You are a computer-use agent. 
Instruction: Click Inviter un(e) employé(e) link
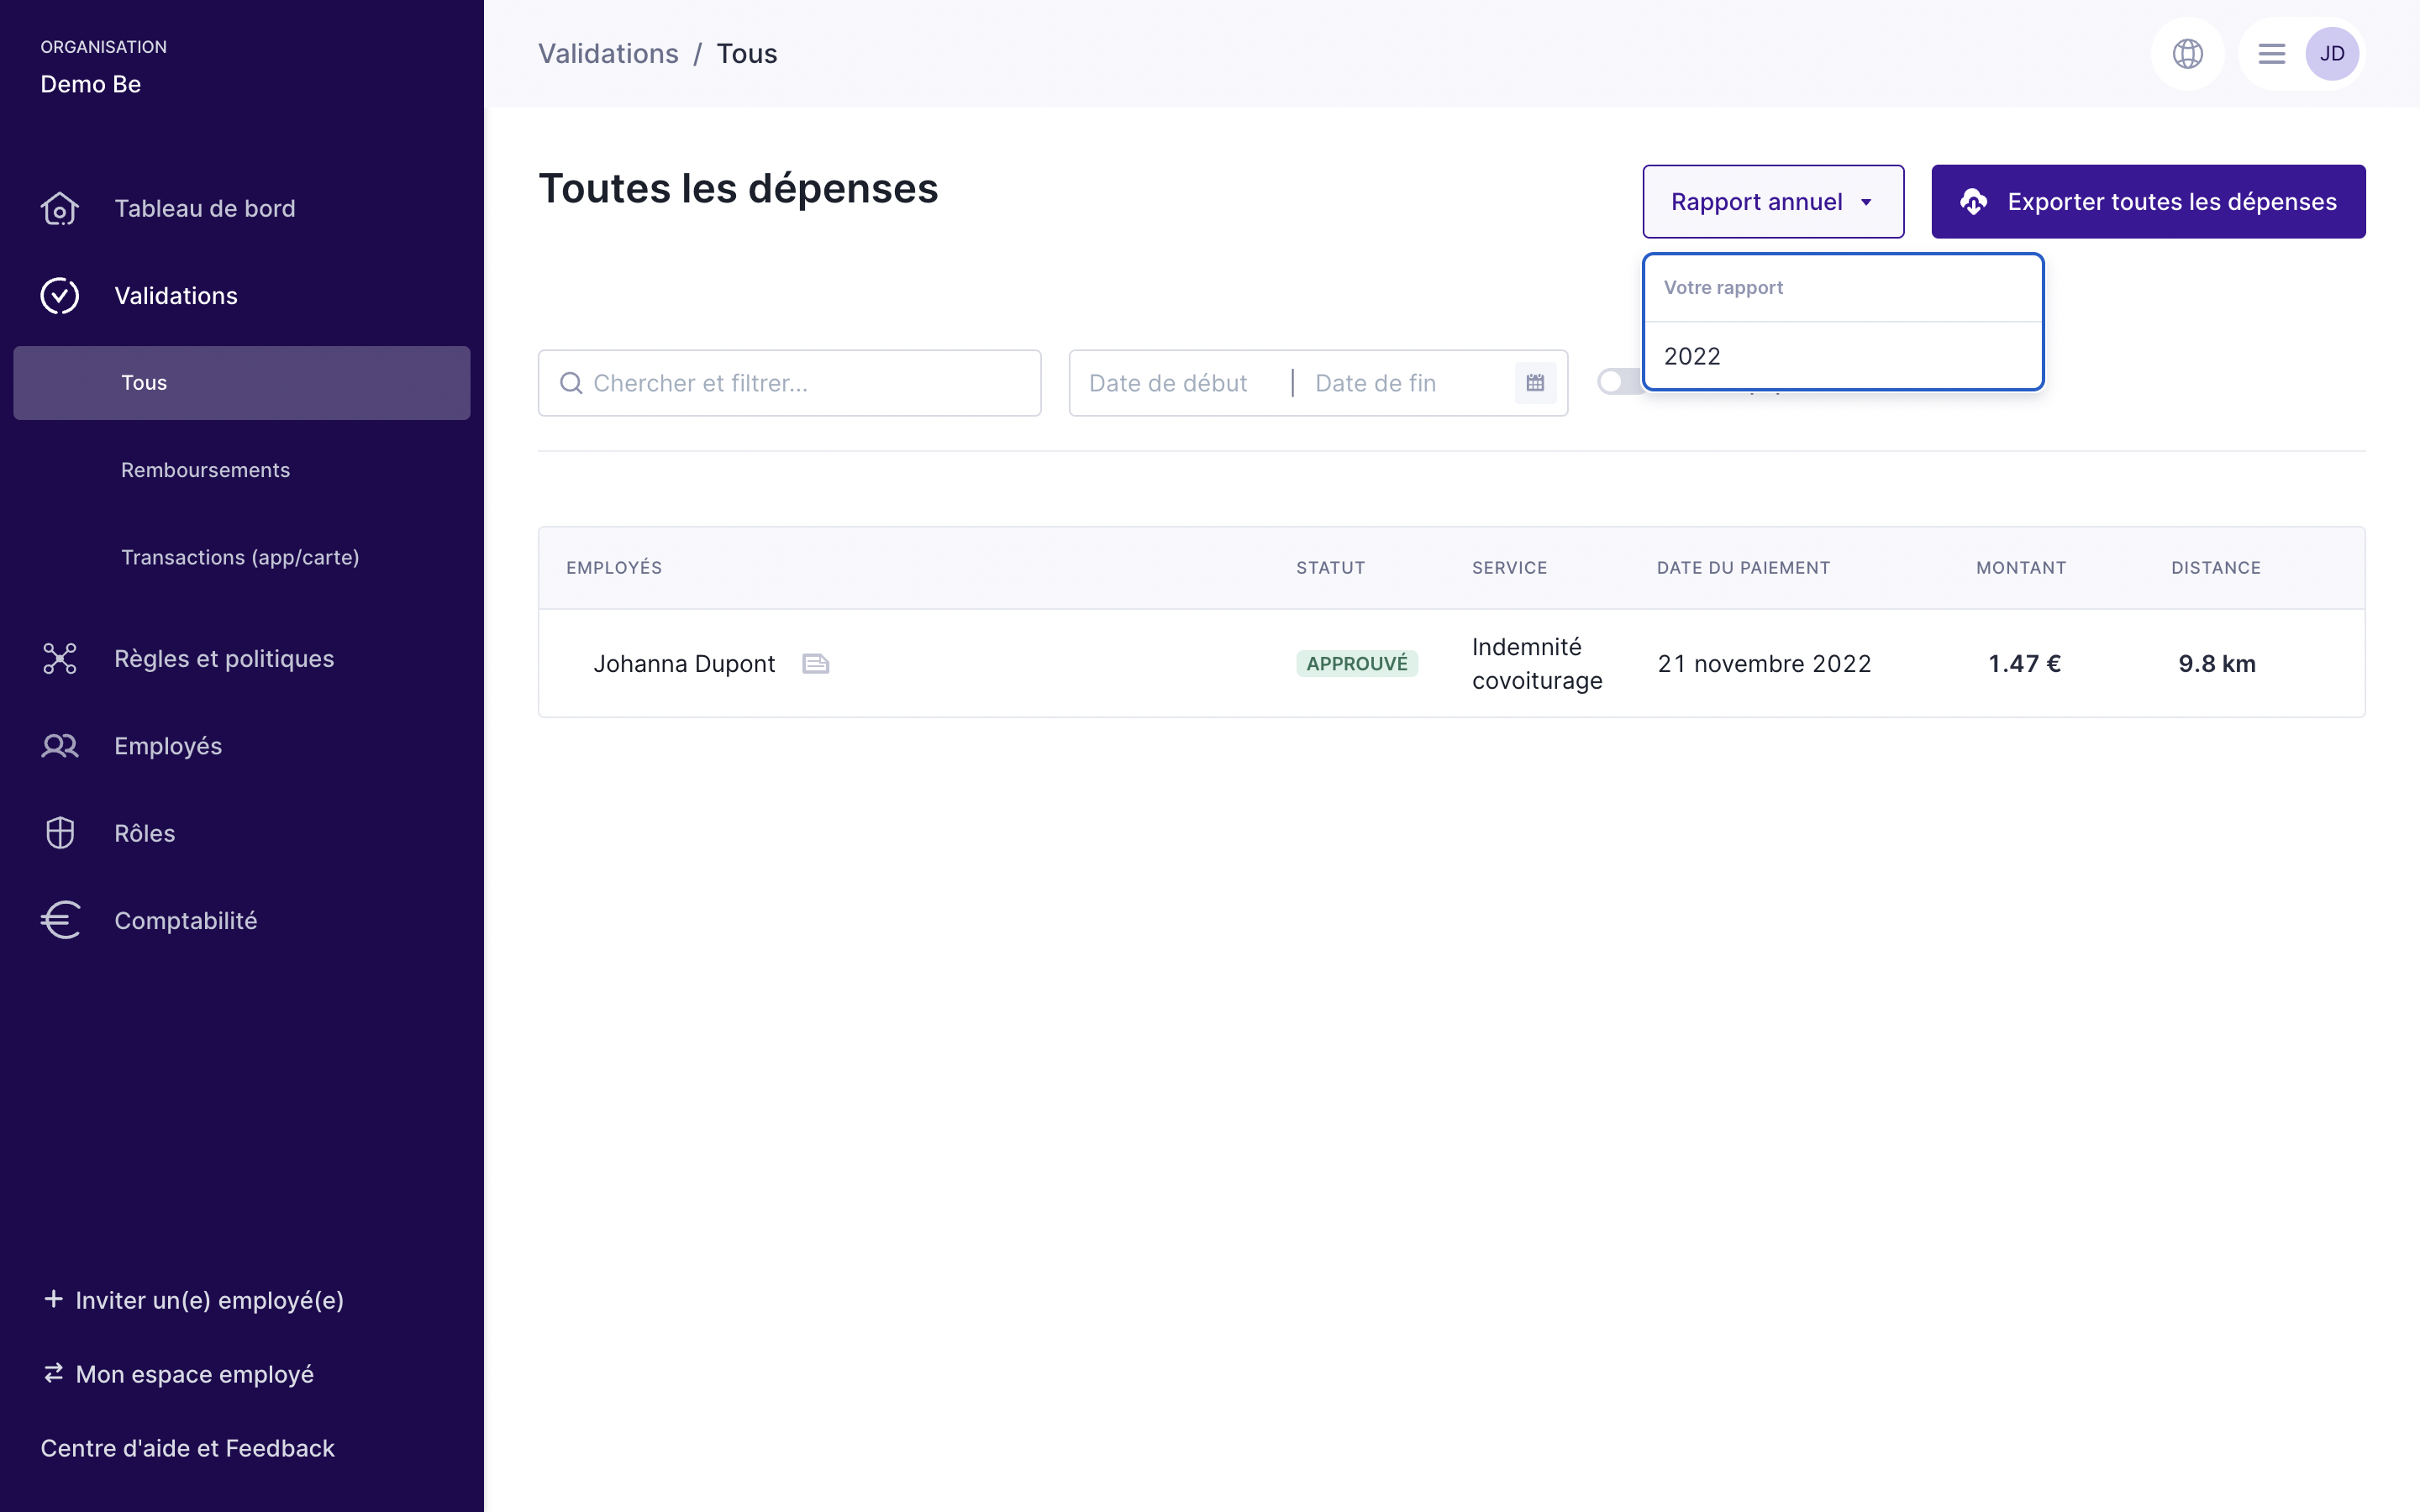click(195, 1300)
